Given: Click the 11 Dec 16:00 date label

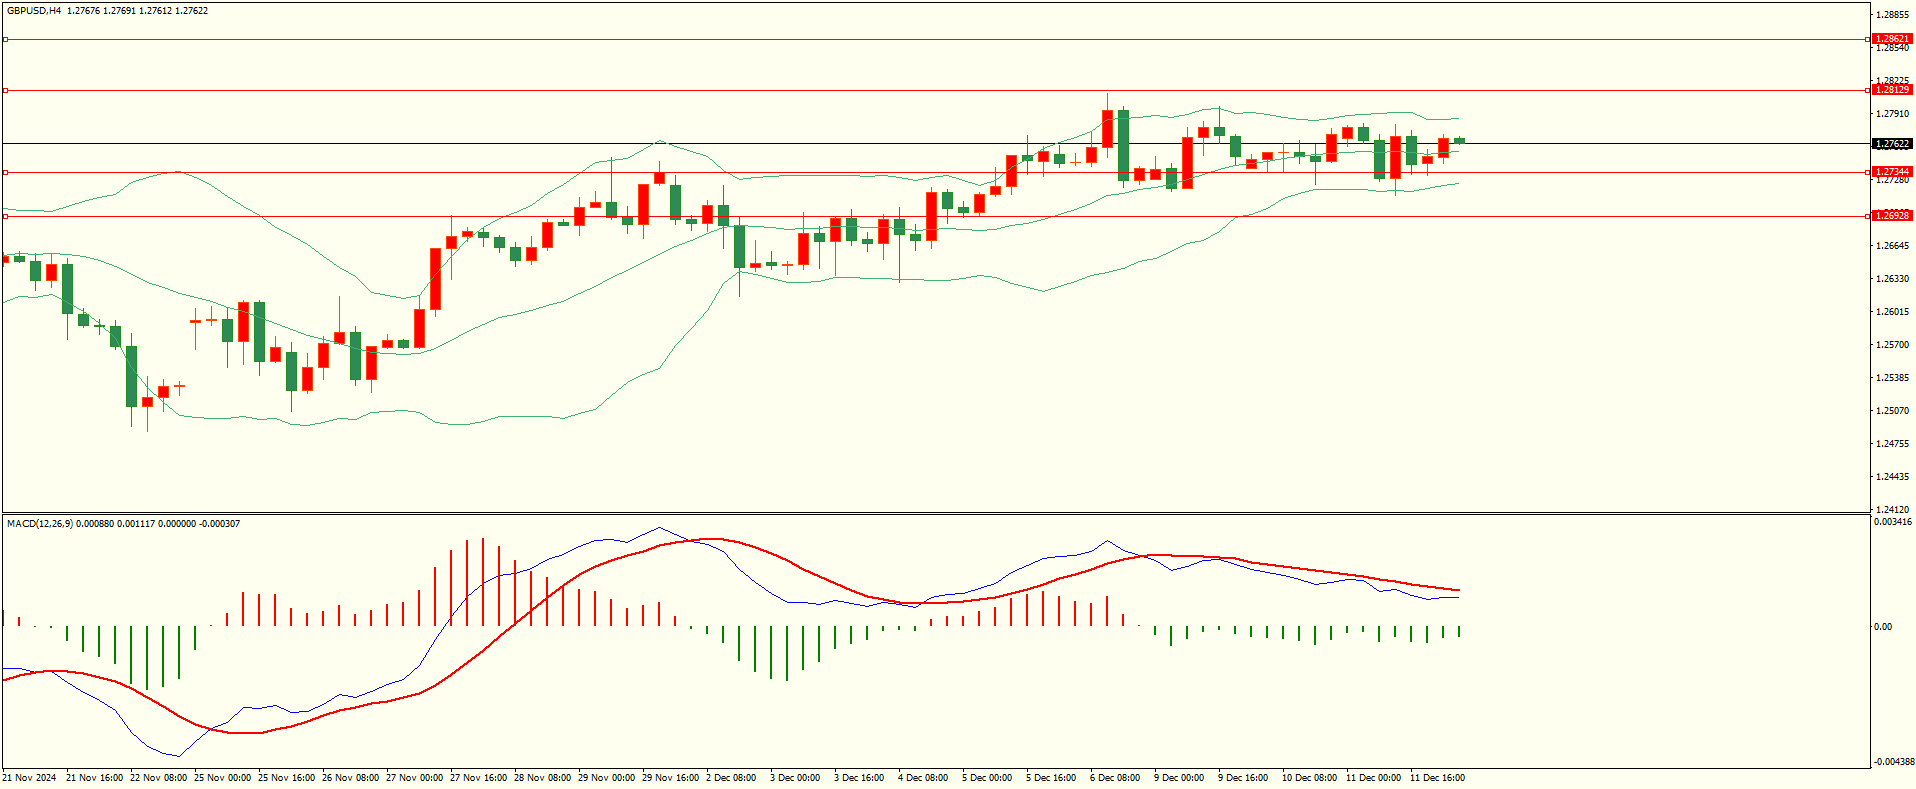Looking at the screenshot, I should coord(1436,778).
